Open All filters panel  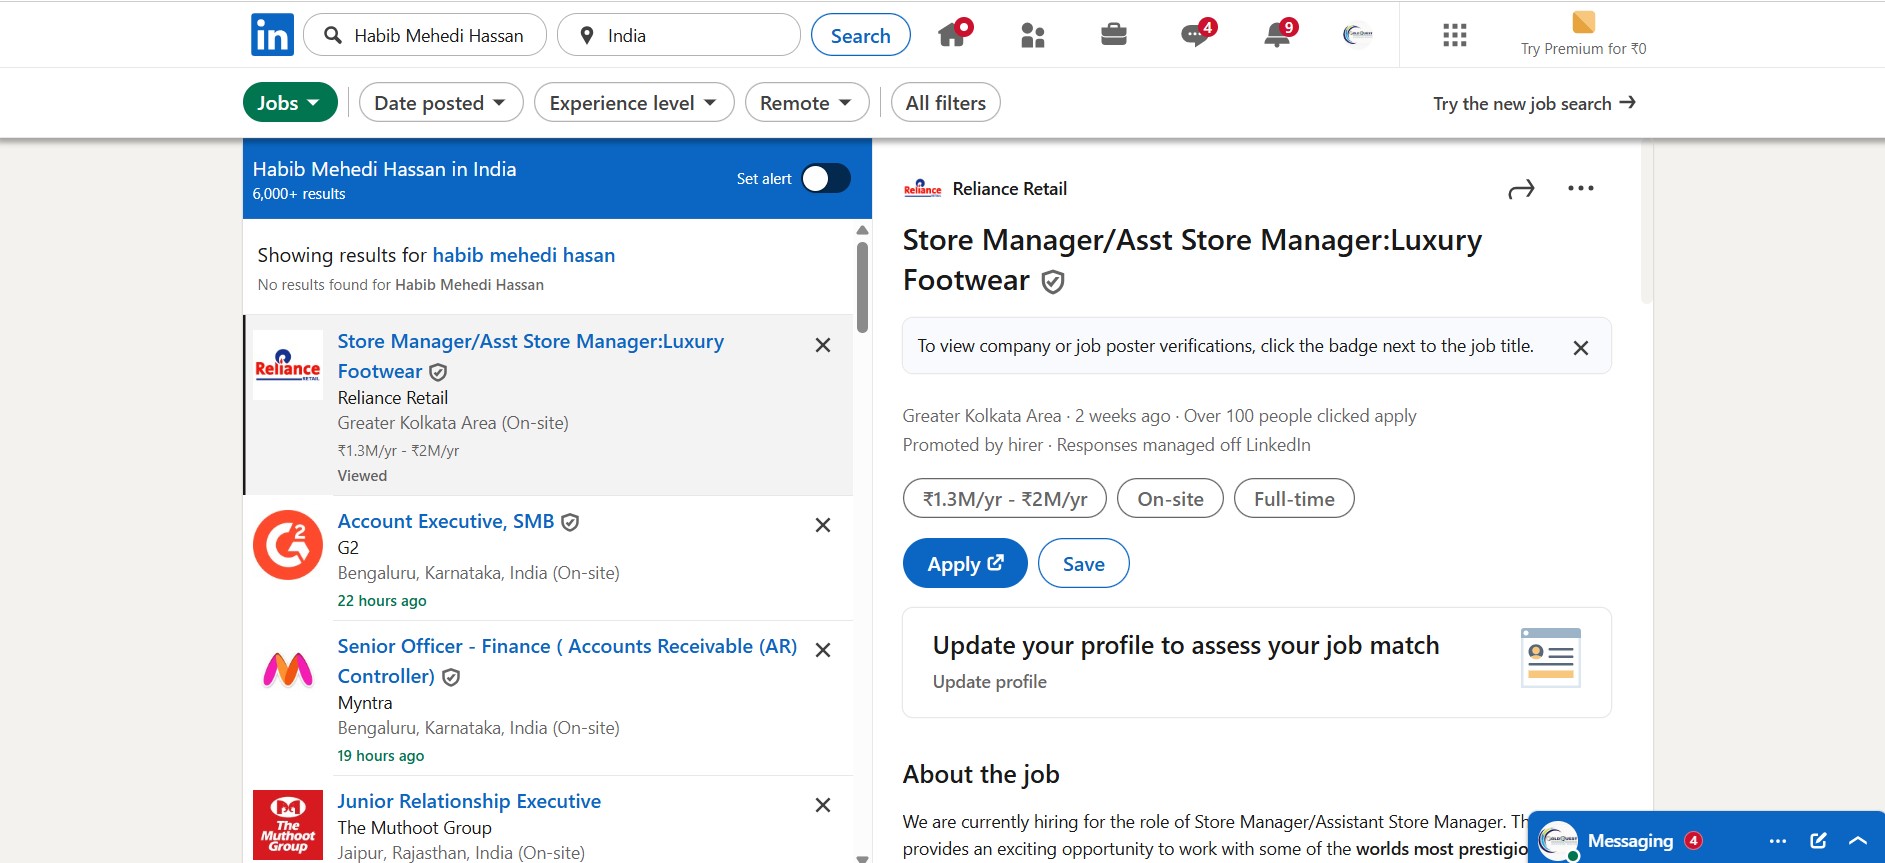(x=945, y=103)
